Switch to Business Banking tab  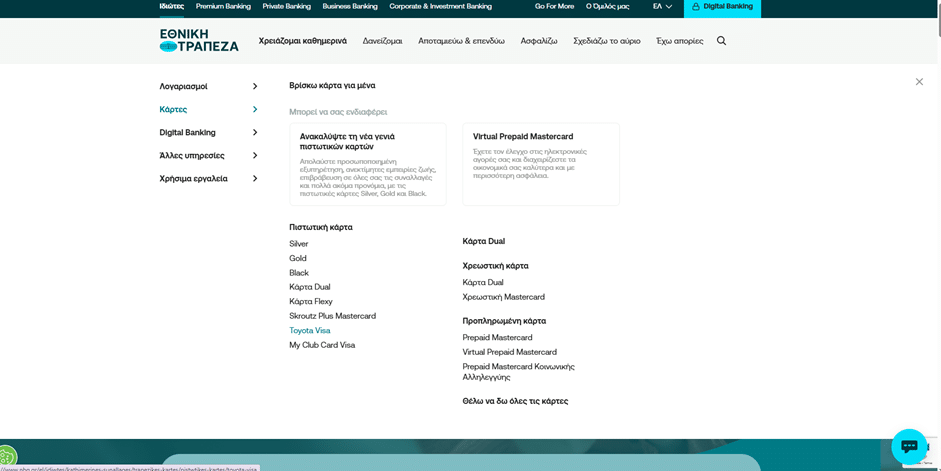tap(350, 7)
